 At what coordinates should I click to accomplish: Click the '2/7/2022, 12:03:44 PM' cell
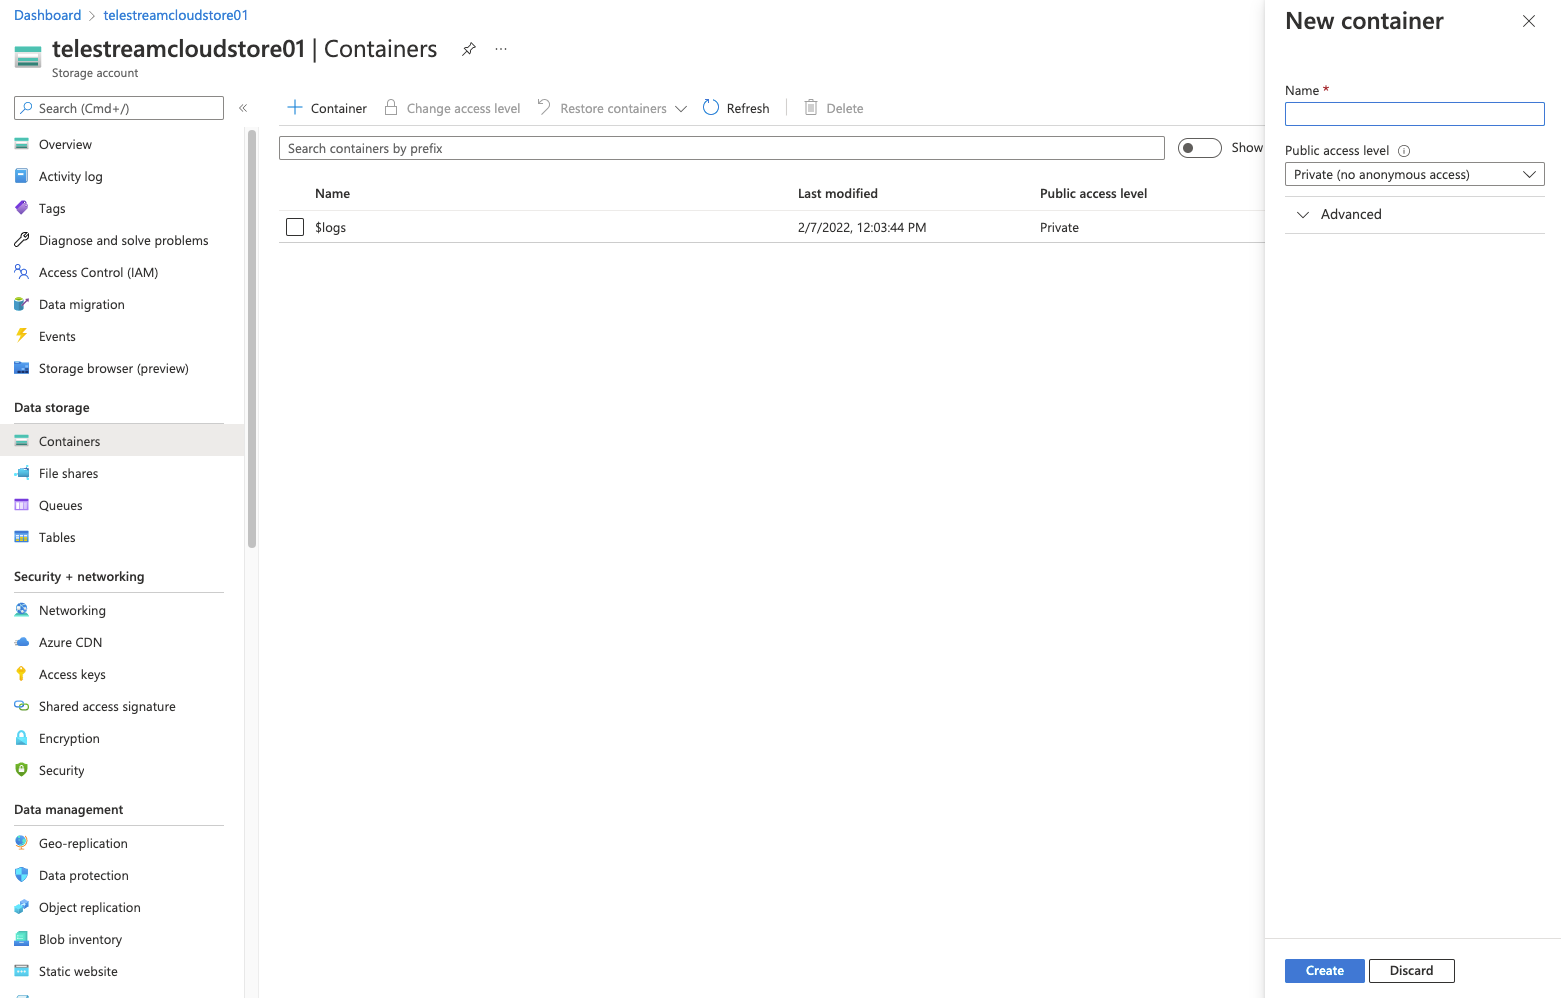click(x=862, y=227)
